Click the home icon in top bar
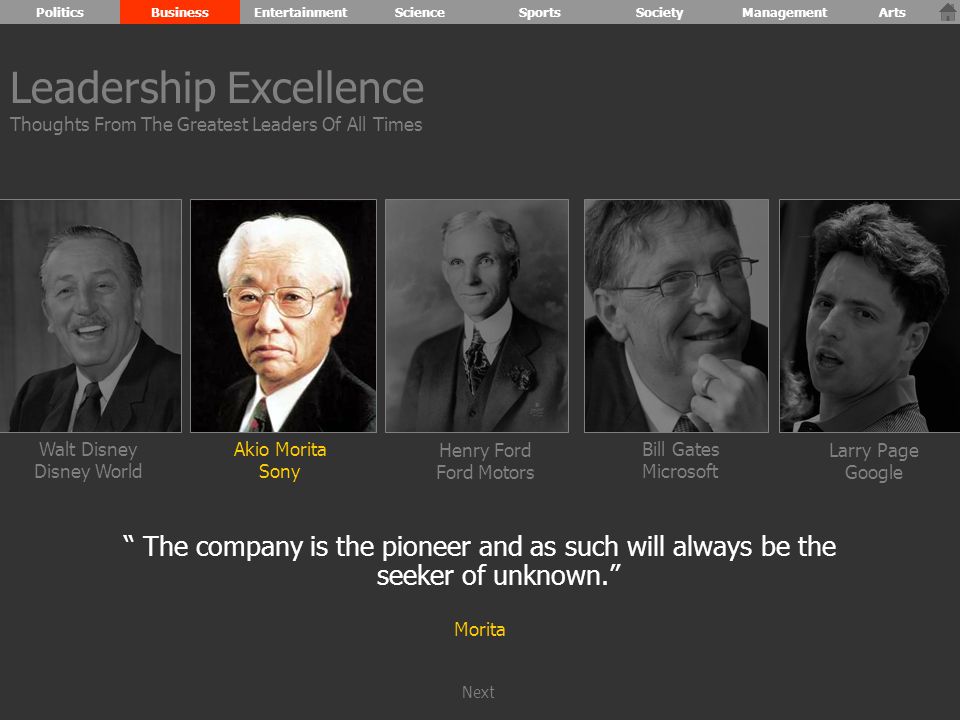 (x=947, y=12)
